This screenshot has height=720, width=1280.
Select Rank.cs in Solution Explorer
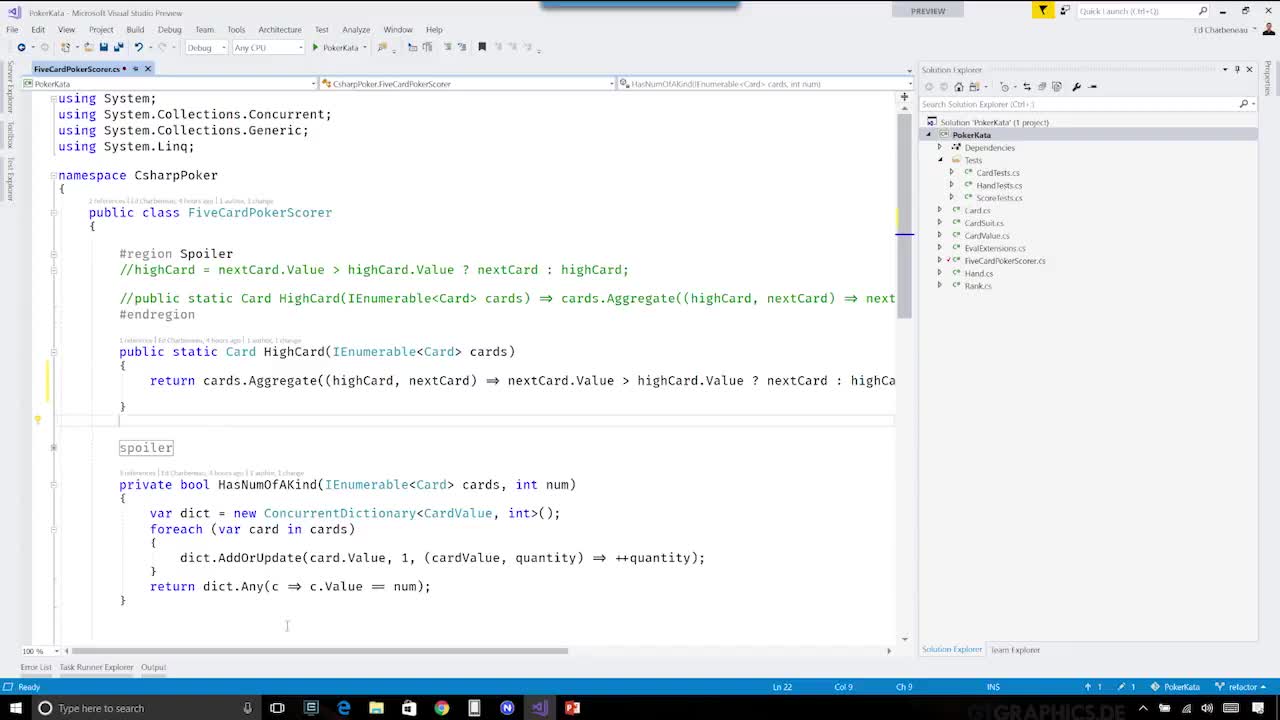(978, 286)
